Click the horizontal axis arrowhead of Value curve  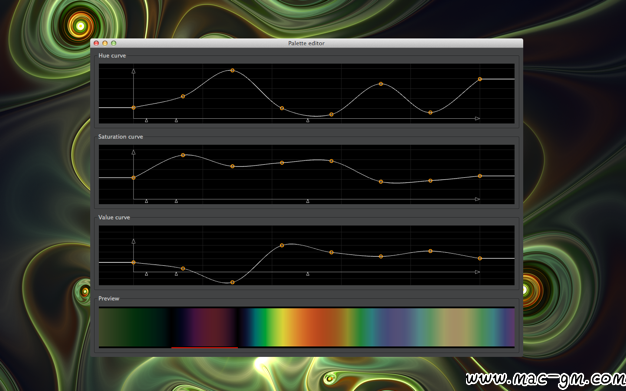[x=477, y=272]
